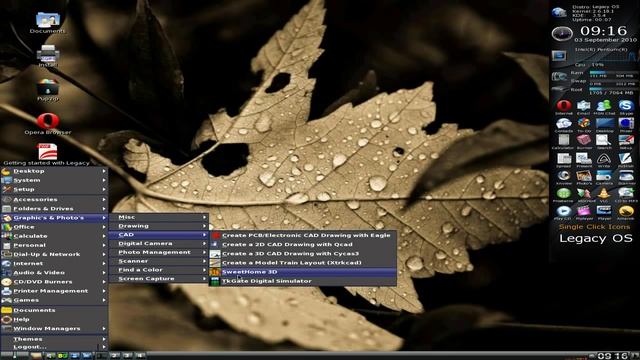Open the Drawing graphics submenu
The width and height of the screenshot is (640, 360).
(159, 226)
